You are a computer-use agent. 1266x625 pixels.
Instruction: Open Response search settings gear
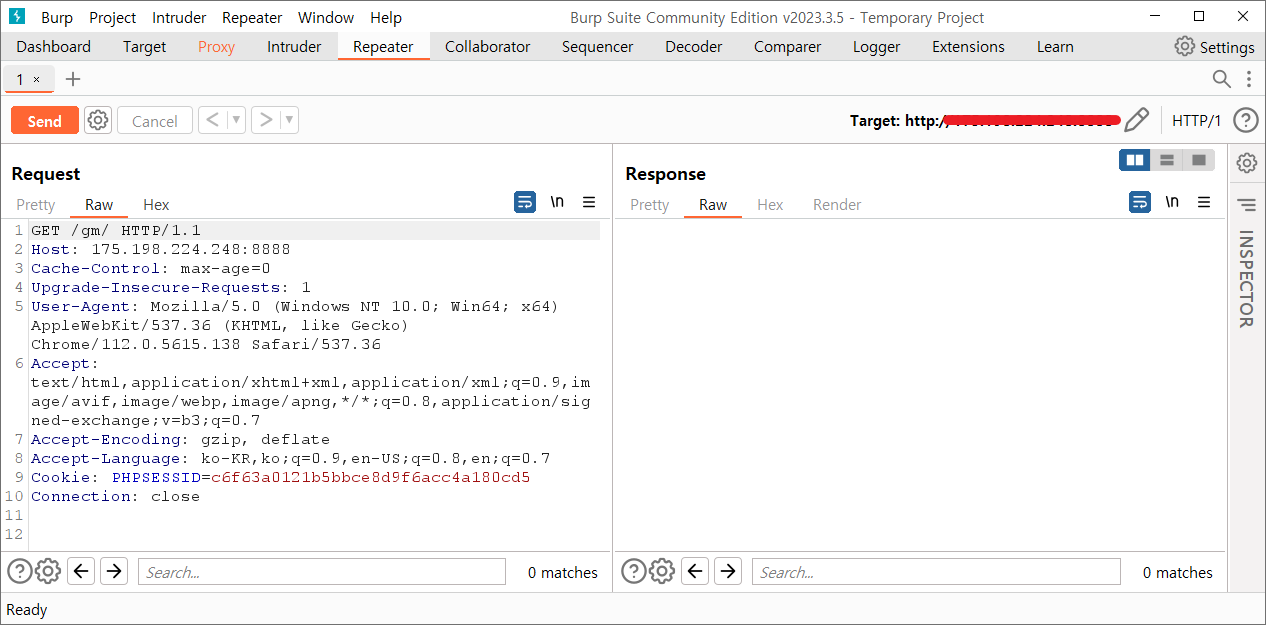point(662,571)
